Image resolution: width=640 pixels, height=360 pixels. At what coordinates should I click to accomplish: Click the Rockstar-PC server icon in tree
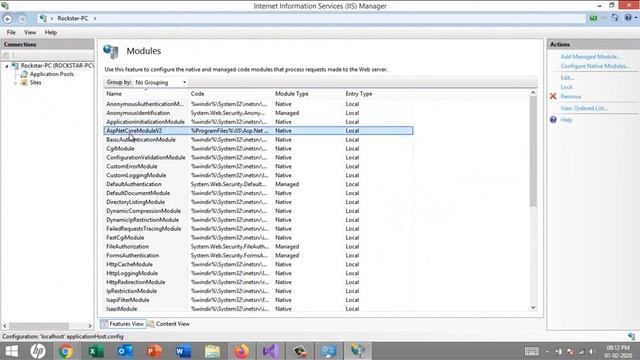(x=15, y=65)
